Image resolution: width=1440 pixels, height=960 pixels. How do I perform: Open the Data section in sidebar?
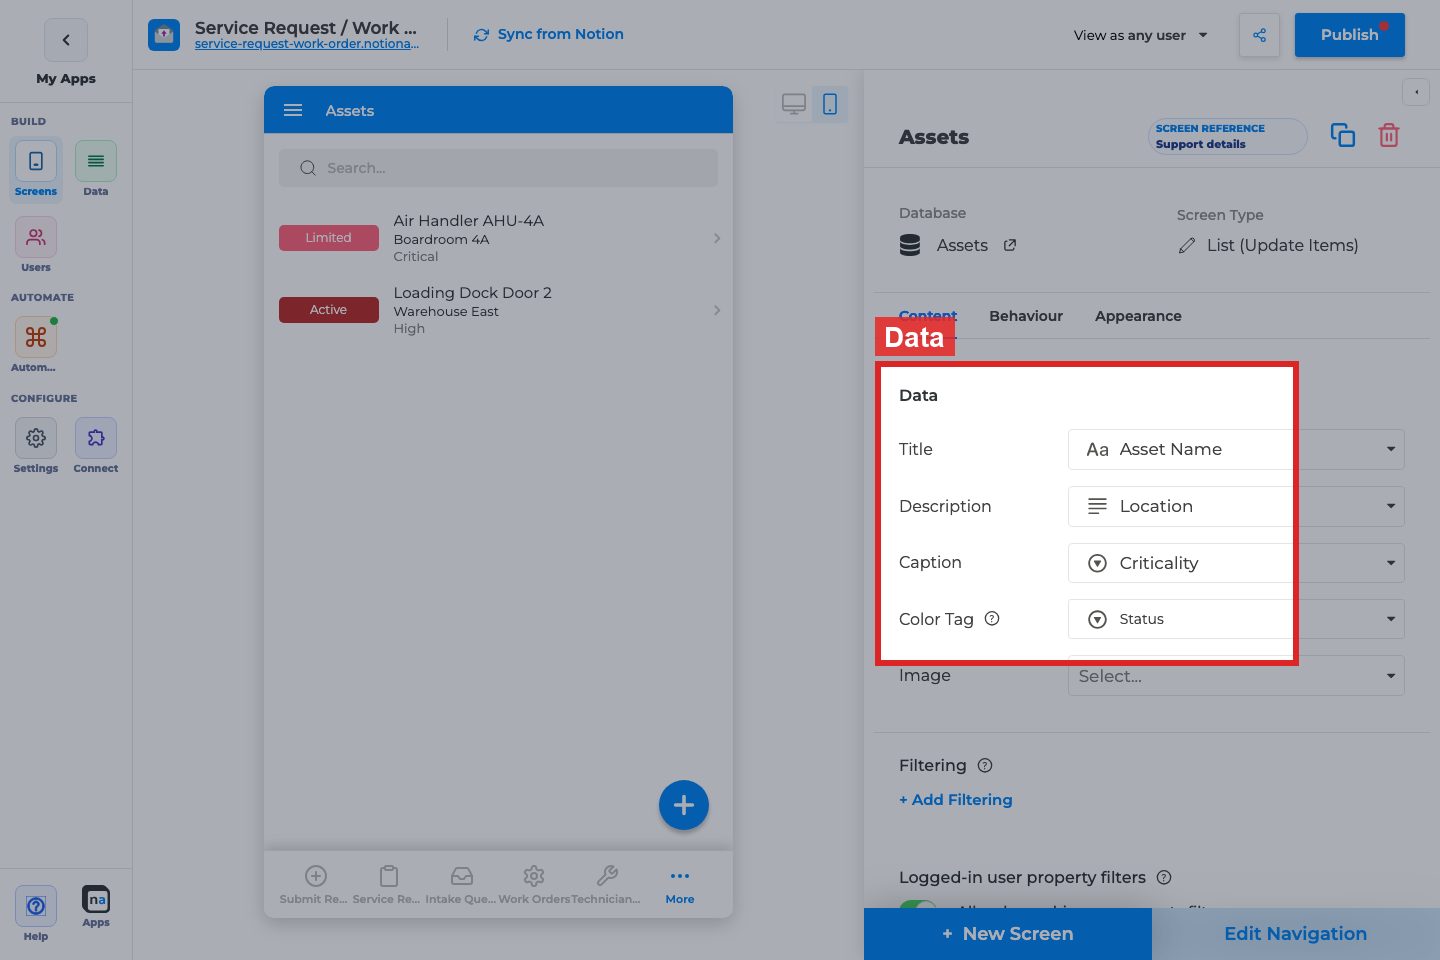(96, 170)
